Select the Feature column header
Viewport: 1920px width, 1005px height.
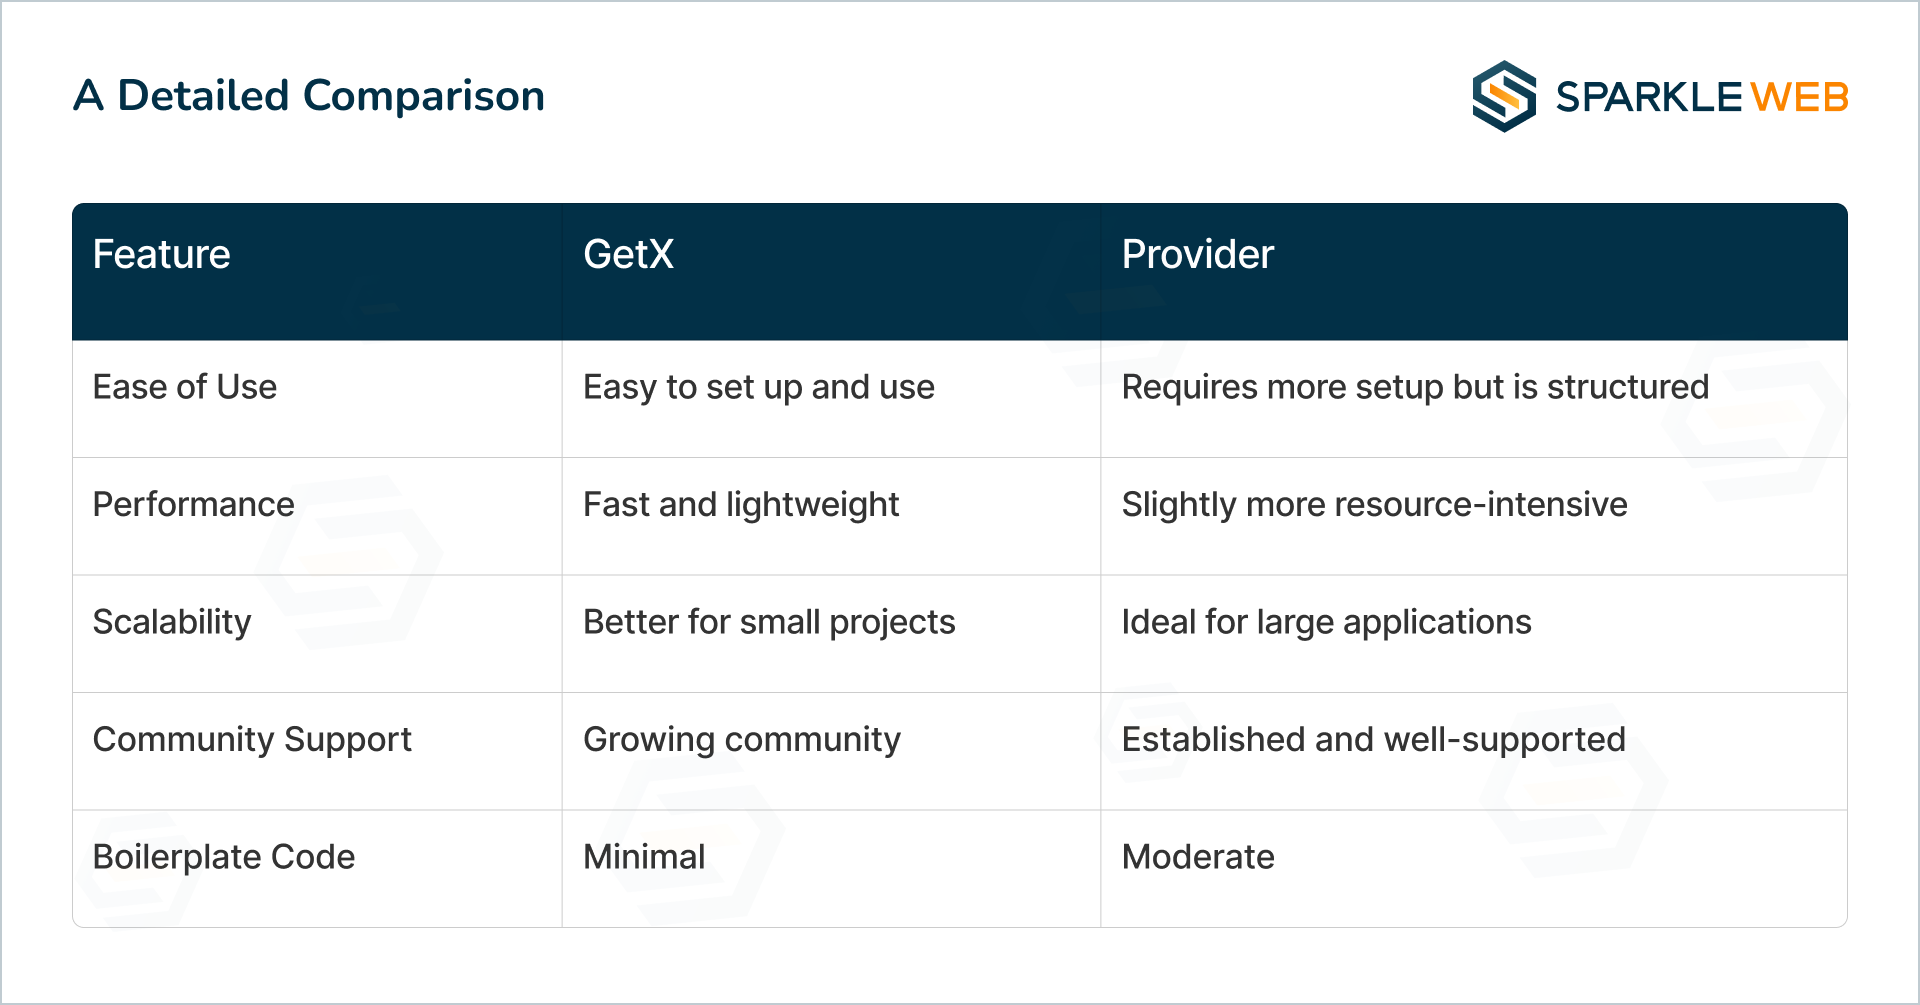point(161,254)
